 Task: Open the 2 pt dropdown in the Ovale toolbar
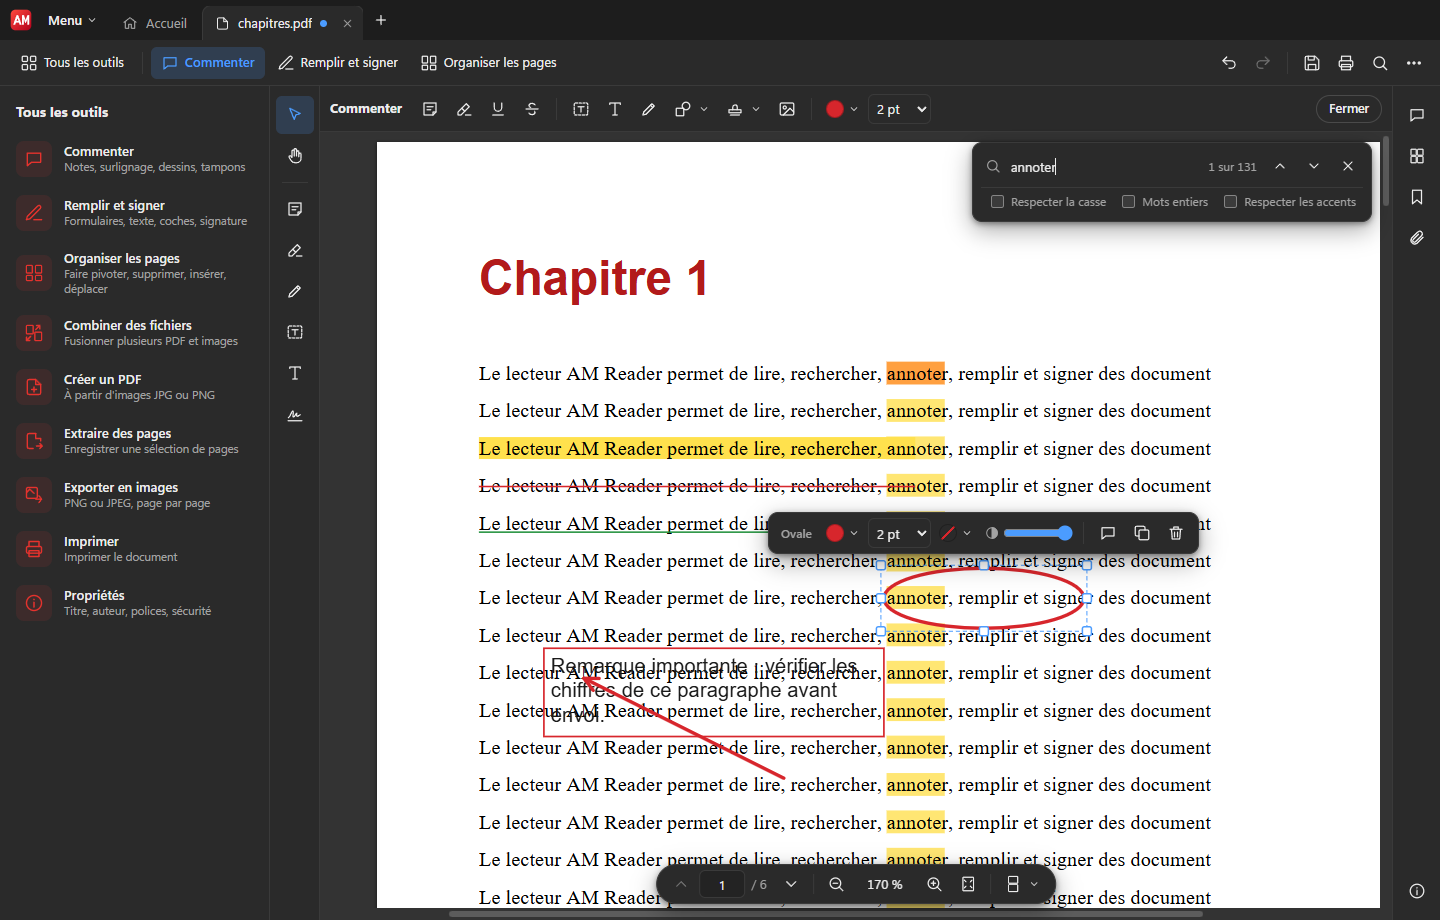(901, 534)
